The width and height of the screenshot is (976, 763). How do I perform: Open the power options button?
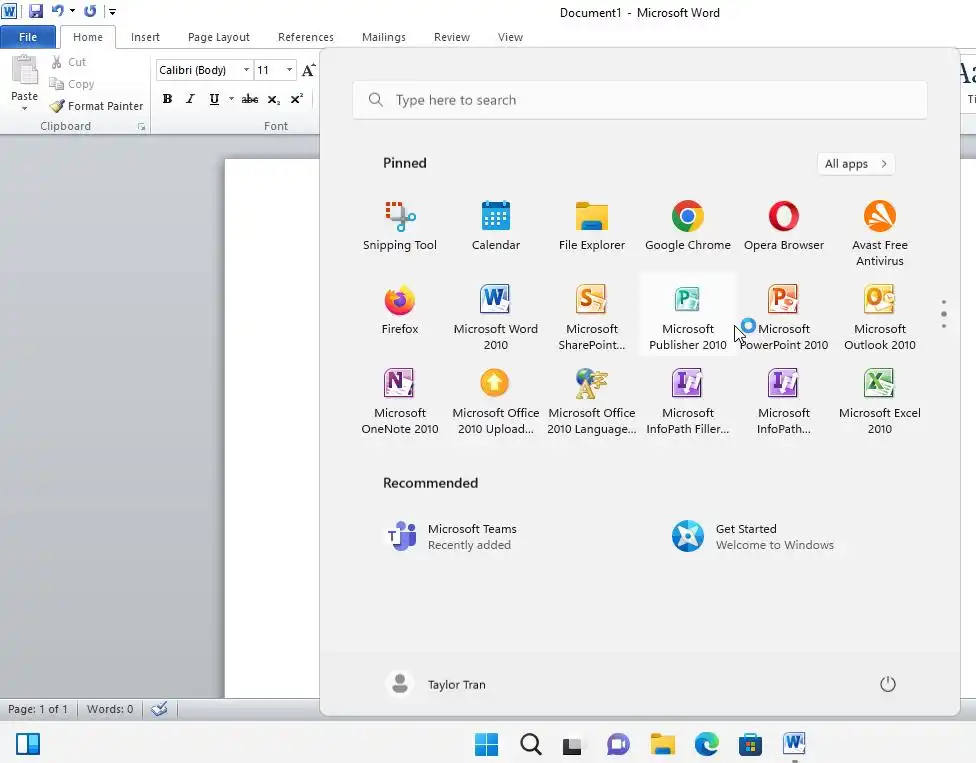(x=887, y=684)
